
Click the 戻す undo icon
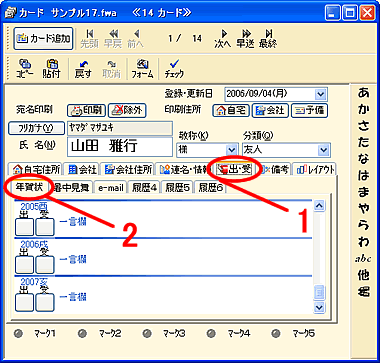pos(82,69)
